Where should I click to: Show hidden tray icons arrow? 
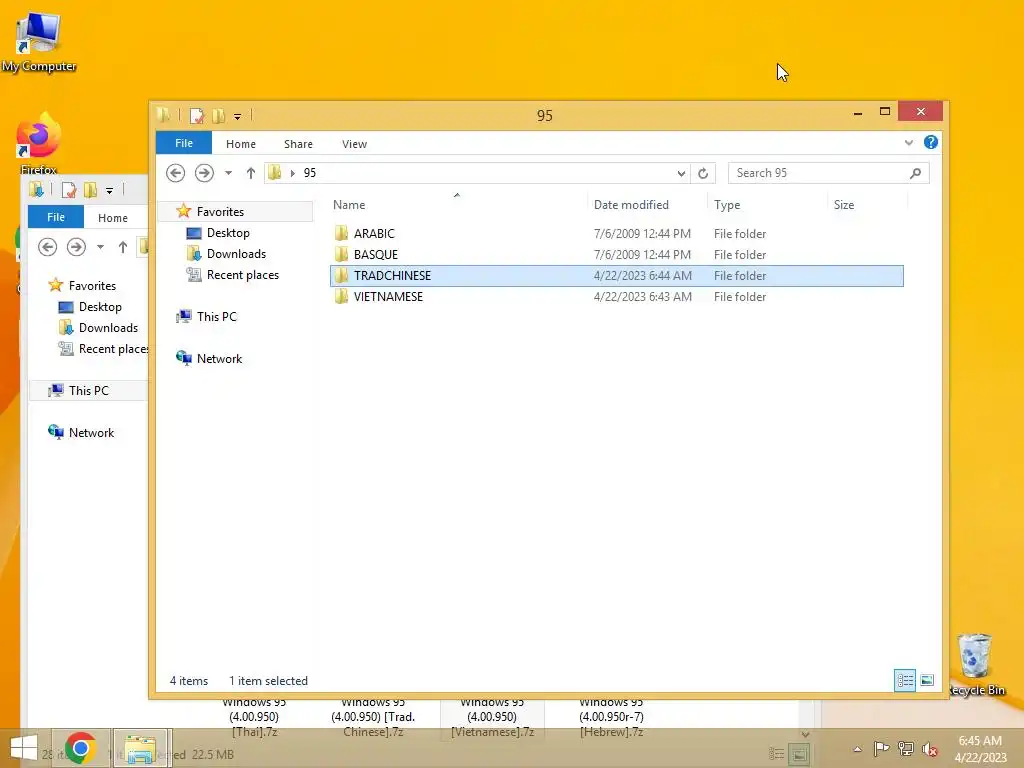(x=857, y=749)
